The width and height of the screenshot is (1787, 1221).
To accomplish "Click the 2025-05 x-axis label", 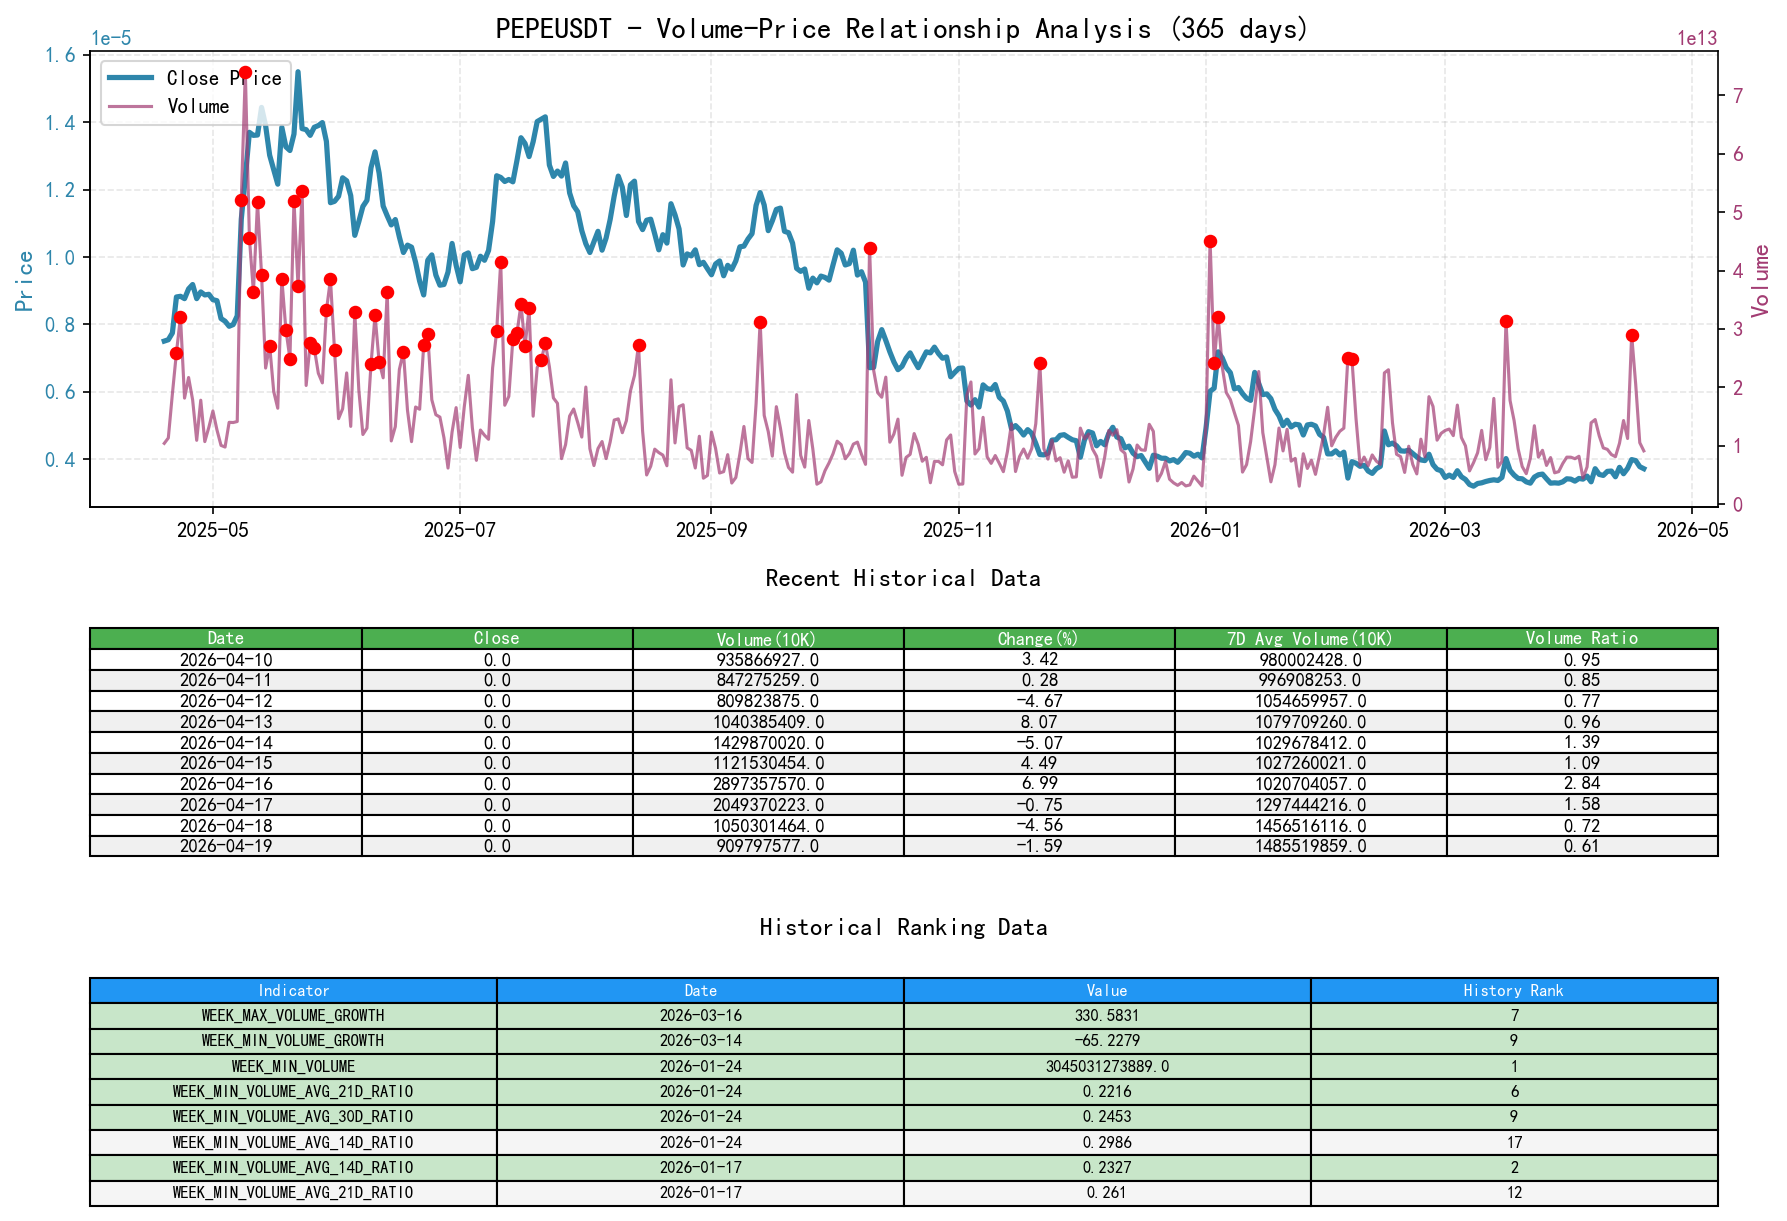I will tap(212, 530).
